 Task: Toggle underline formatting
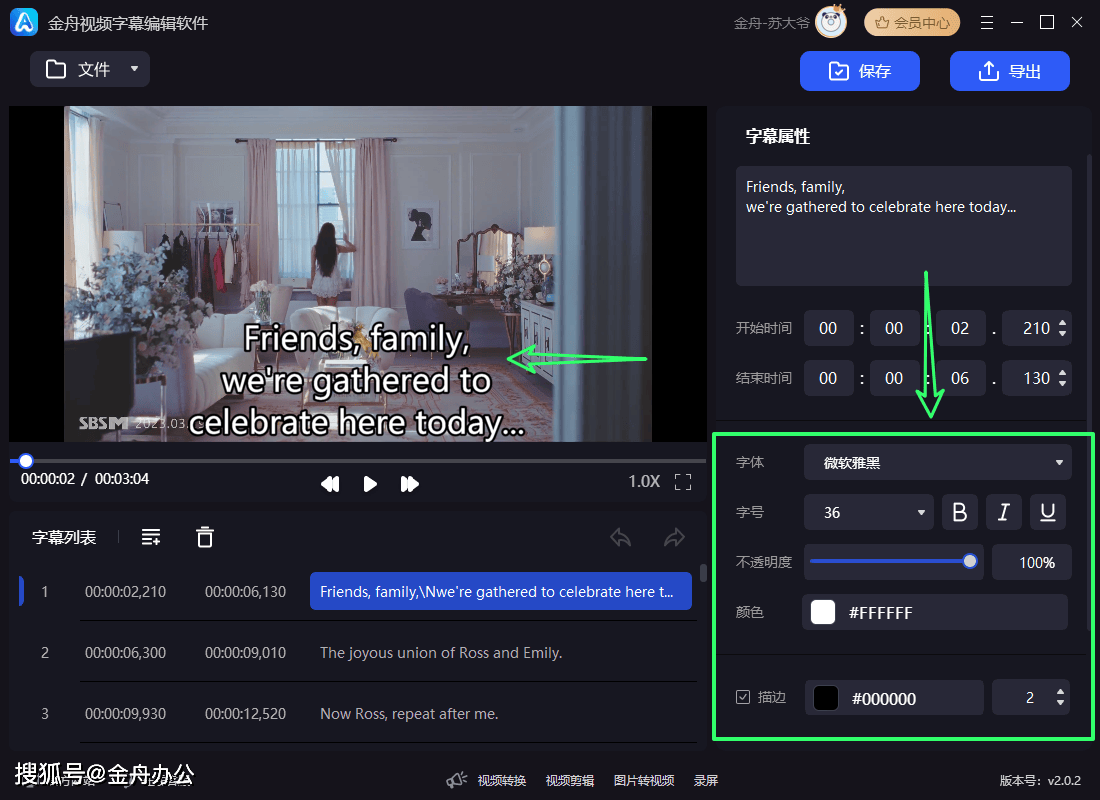[x=1048, y=512]
